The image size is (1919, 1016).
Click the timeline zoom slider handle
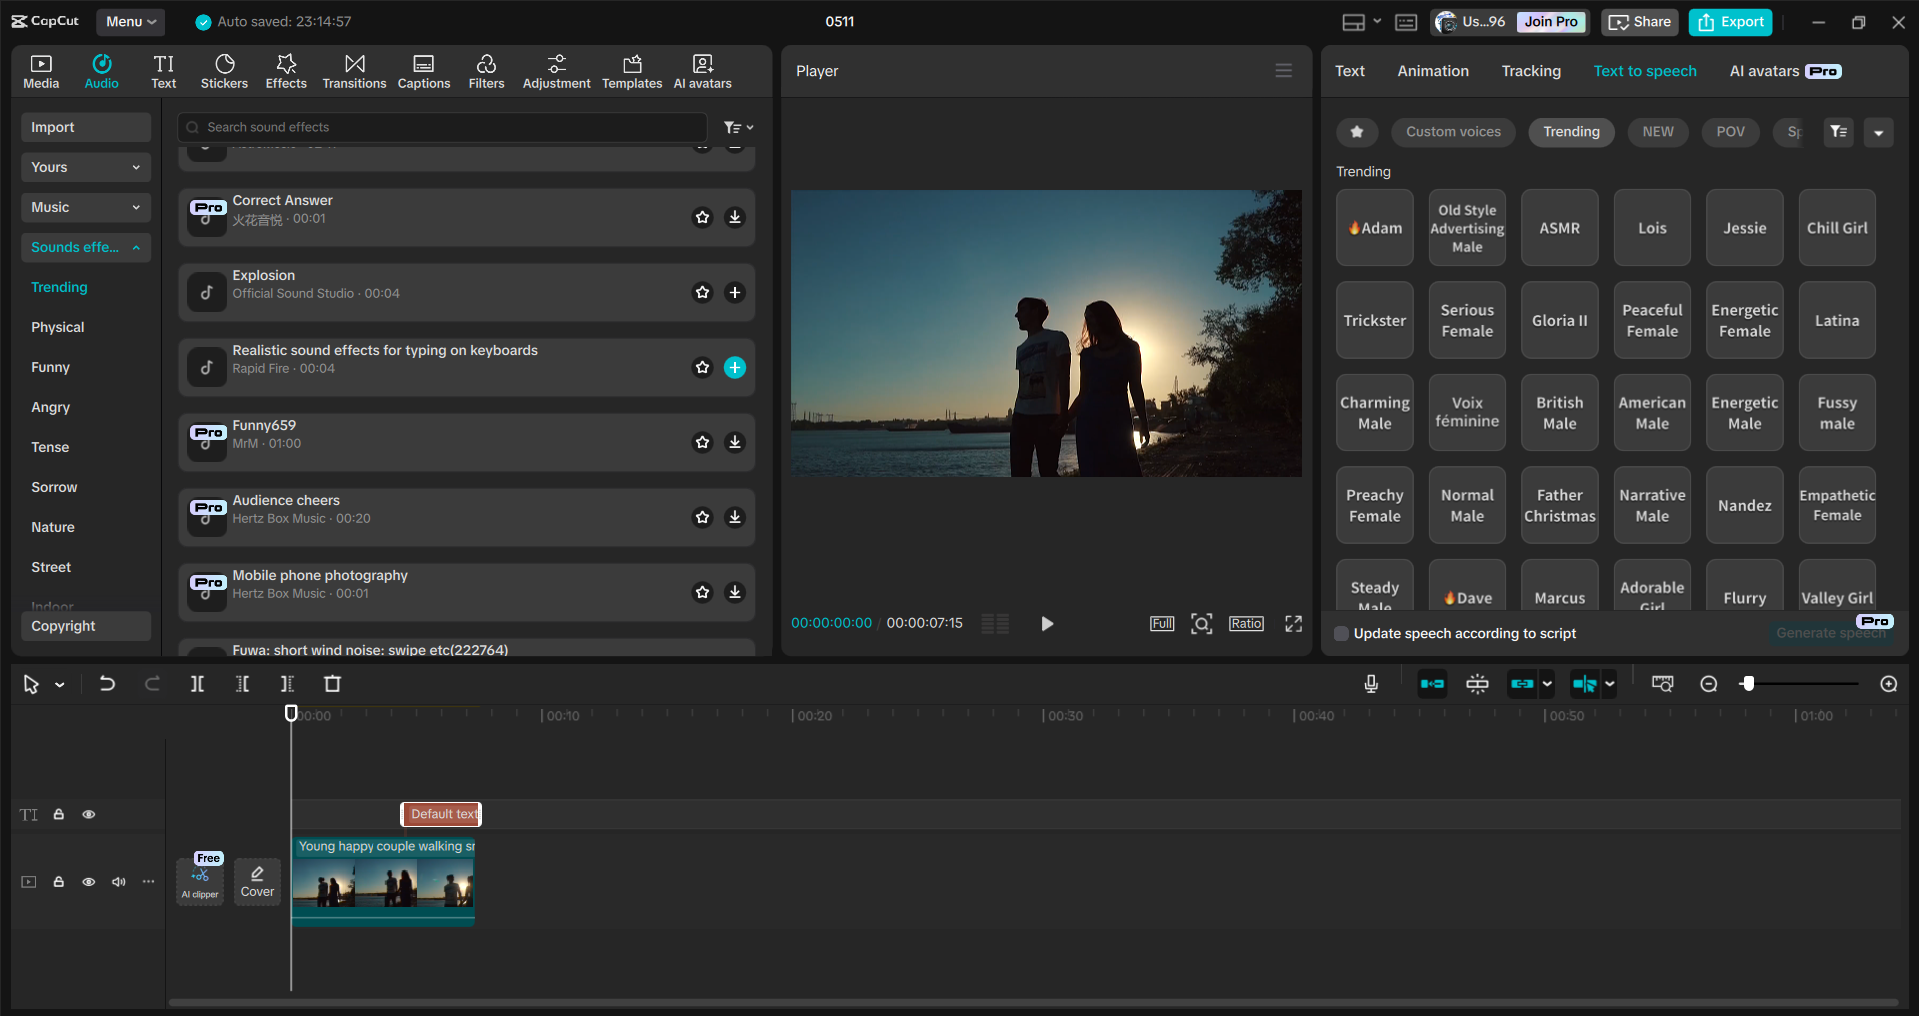tap(1748, 684)
